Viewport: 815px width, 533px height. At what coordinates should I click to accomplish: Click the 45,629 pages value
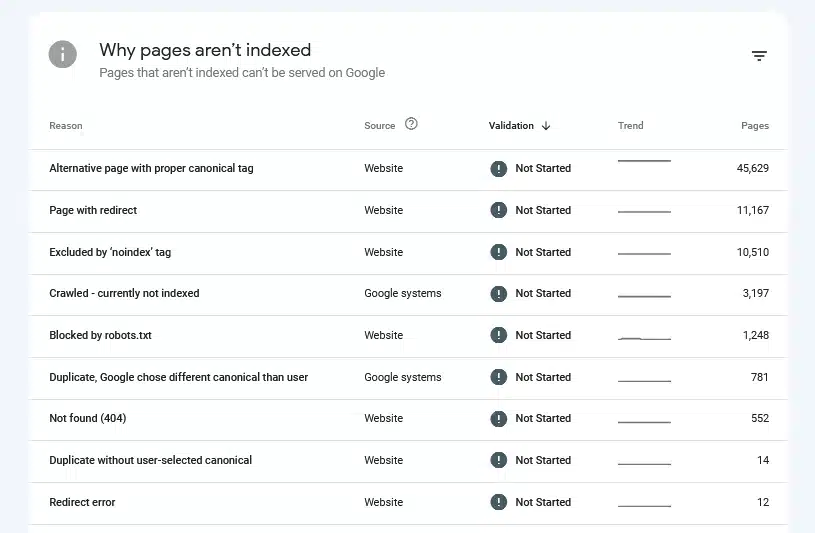pos(753,168)
